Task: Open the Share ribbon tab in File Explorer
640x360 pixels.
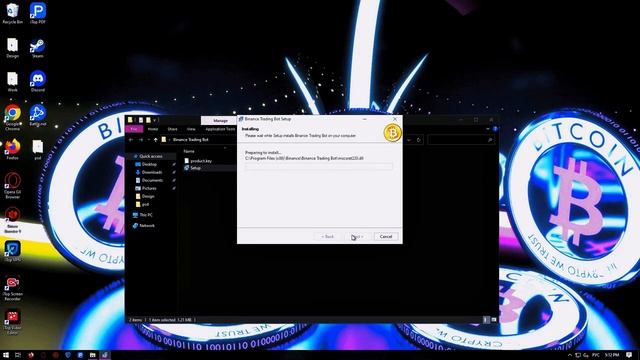Action: [x=172, y=129]
